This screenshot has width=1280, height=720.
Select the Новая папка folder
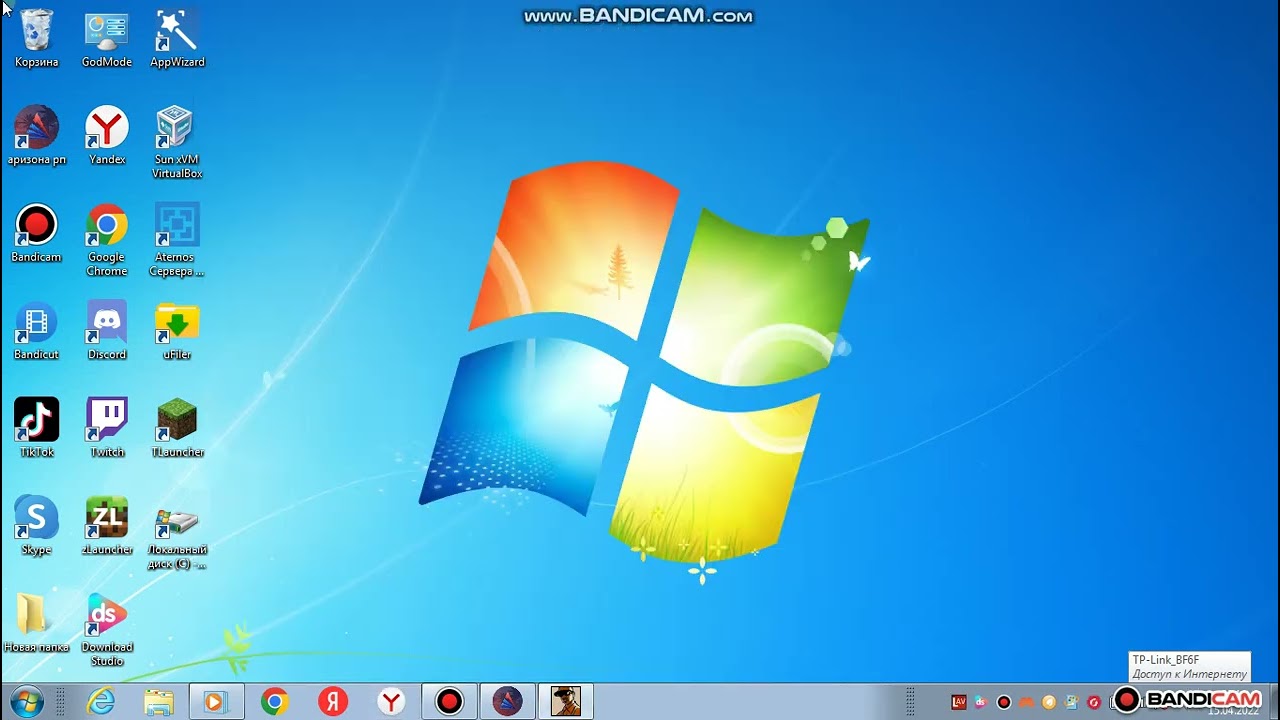[x=37, y=623]
